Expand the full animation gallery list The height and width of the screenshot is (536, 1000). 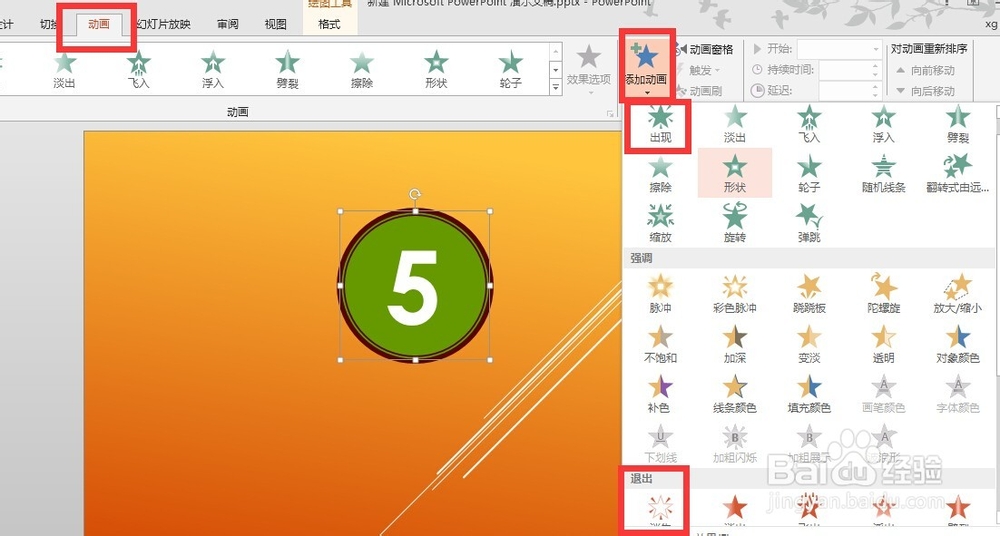[x=555, y=87]
